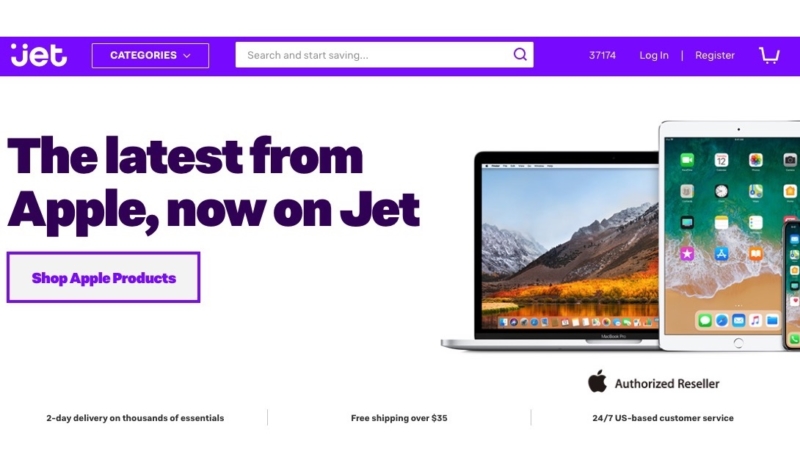Click Free shipping over $35 text

click(399, 418)
